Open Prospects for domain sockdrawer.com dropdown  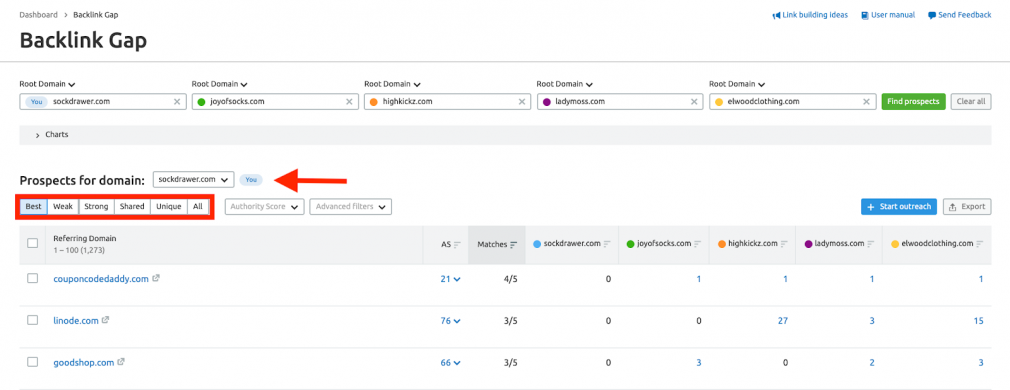[193, 180]
